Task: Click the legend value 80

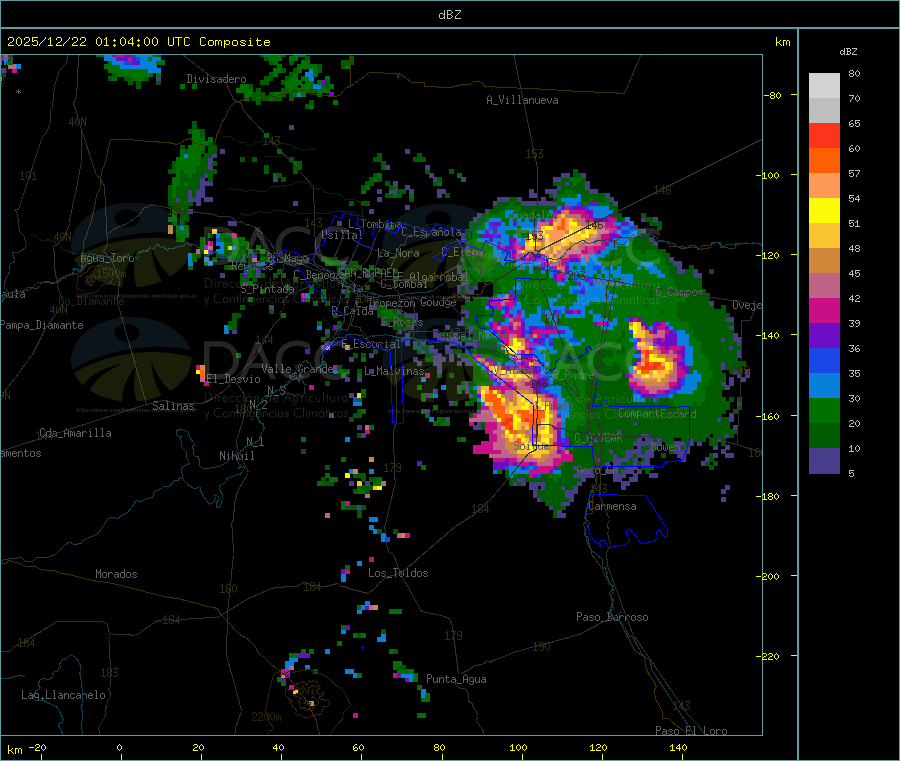Action: pyautogui.click(x=854, y=73)
